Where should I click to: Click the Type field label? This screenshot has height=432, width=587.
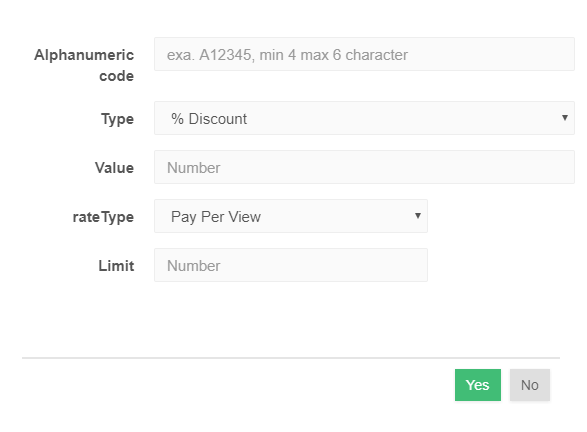point(117,119)
